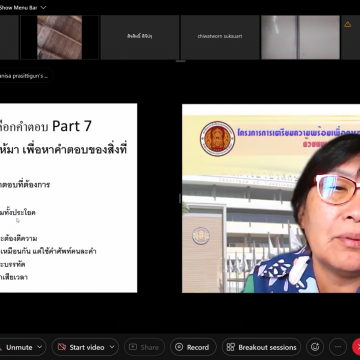Start recording with the Record button
The height and width of the screenshot is (360, 360).
click(193, 347)
